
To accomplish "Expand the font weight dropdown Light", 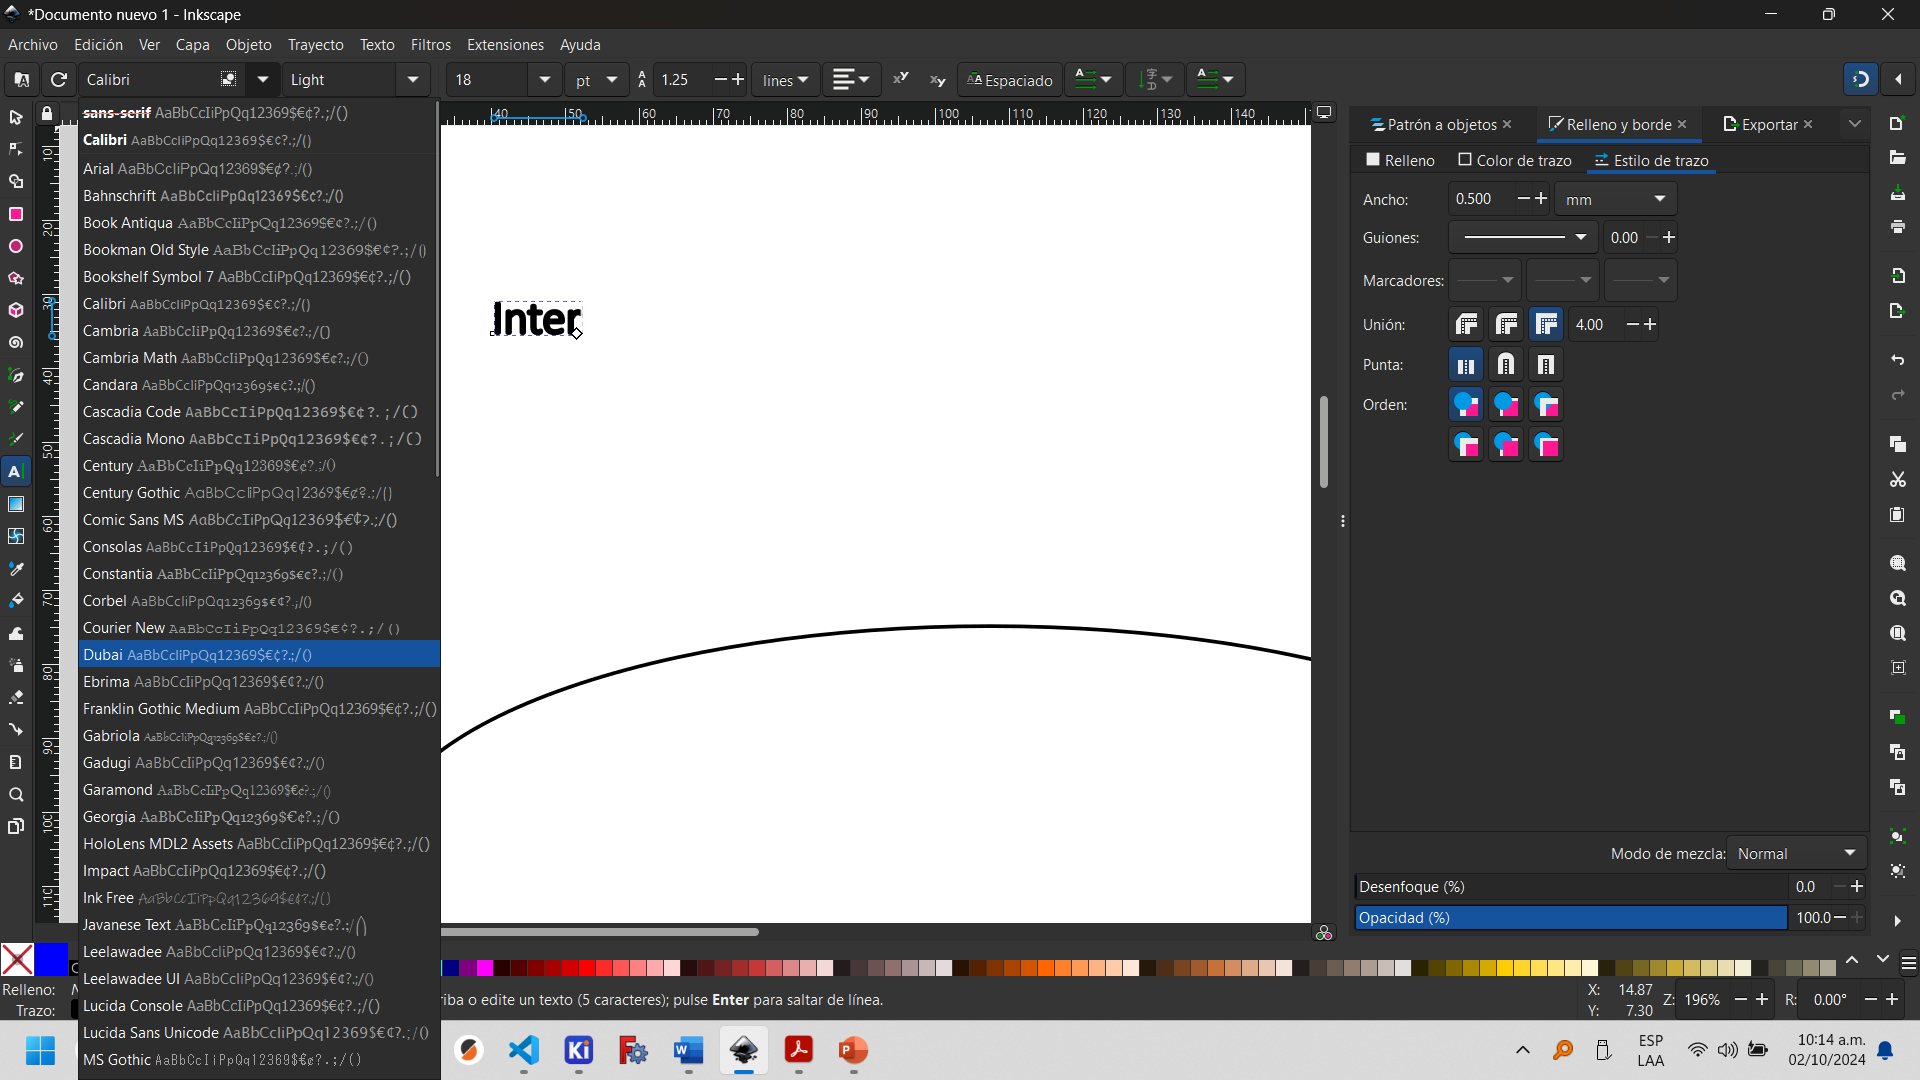I will coord(415,79).
